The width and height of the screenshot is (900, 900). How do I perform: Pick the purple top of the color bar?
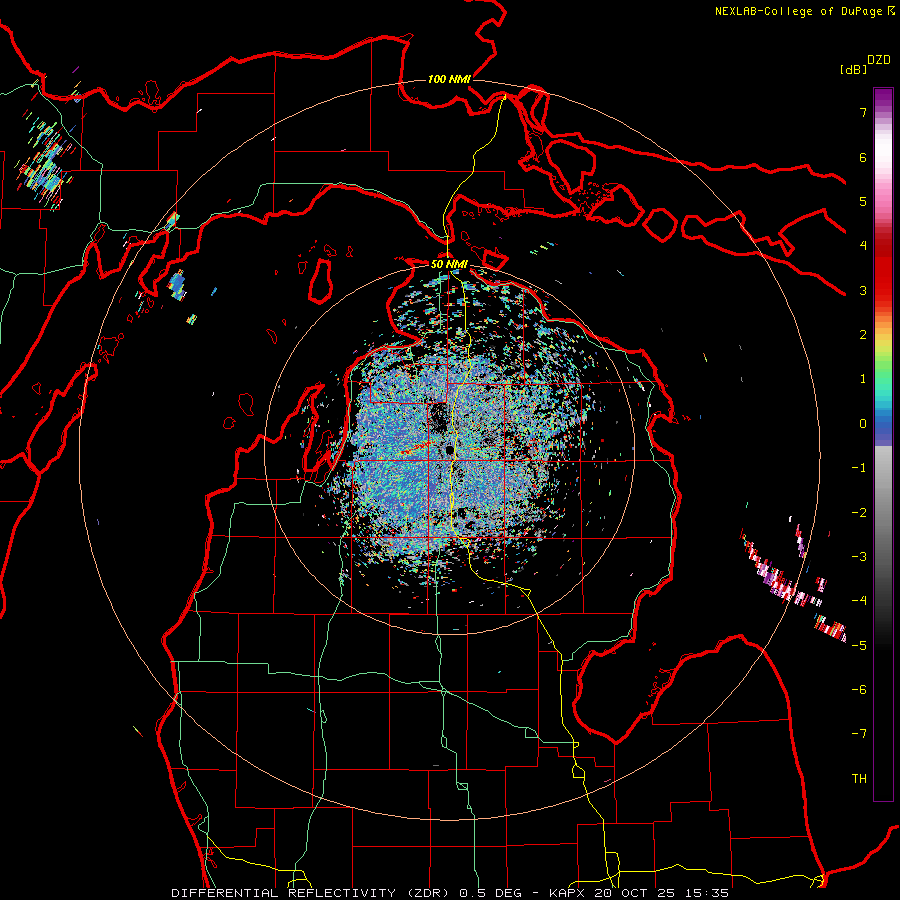[x=883, y=96]
